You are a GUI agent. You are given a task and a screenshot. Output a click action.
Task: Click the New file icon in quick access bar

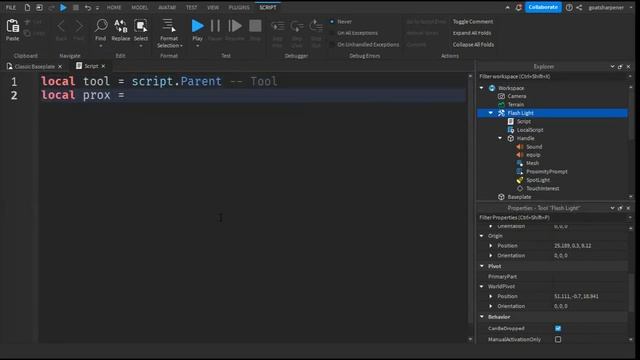coord(27,7)
